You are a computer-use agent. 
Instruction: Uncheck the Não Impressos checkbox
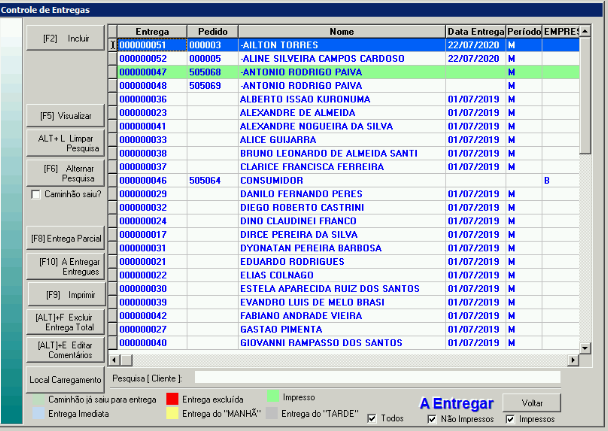tap(432, 418)
